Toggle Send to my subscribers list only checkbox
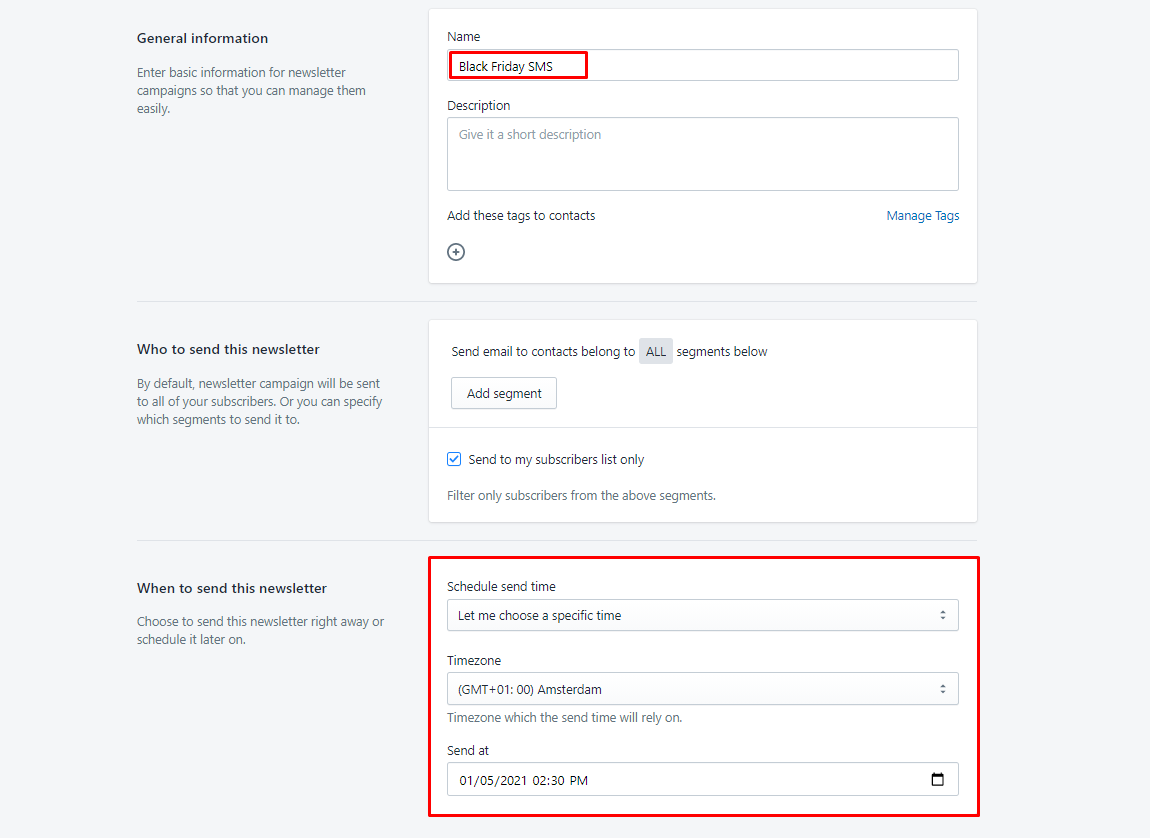This screenshot has height=838, width=1150. (x=454, y=459)
